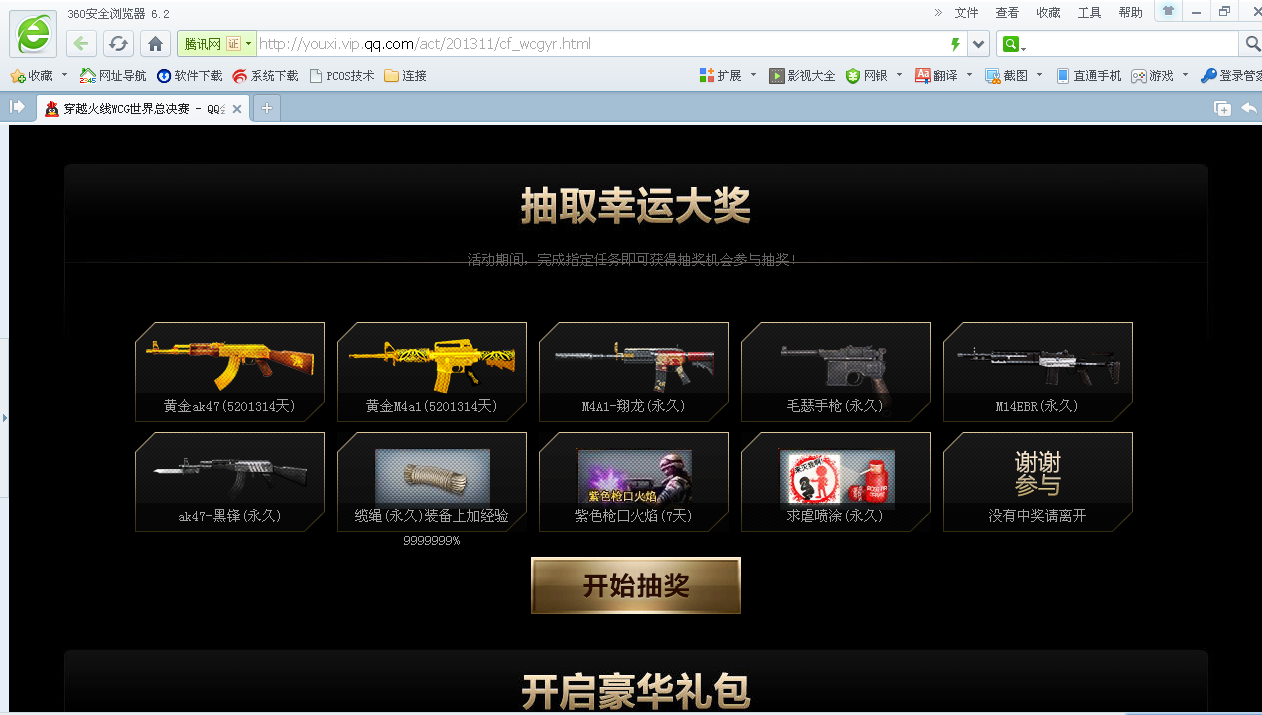This screenshot has width=1262, height=715.
Task: Toggle the sidebar arrow left of tabs
Action: 17,107
